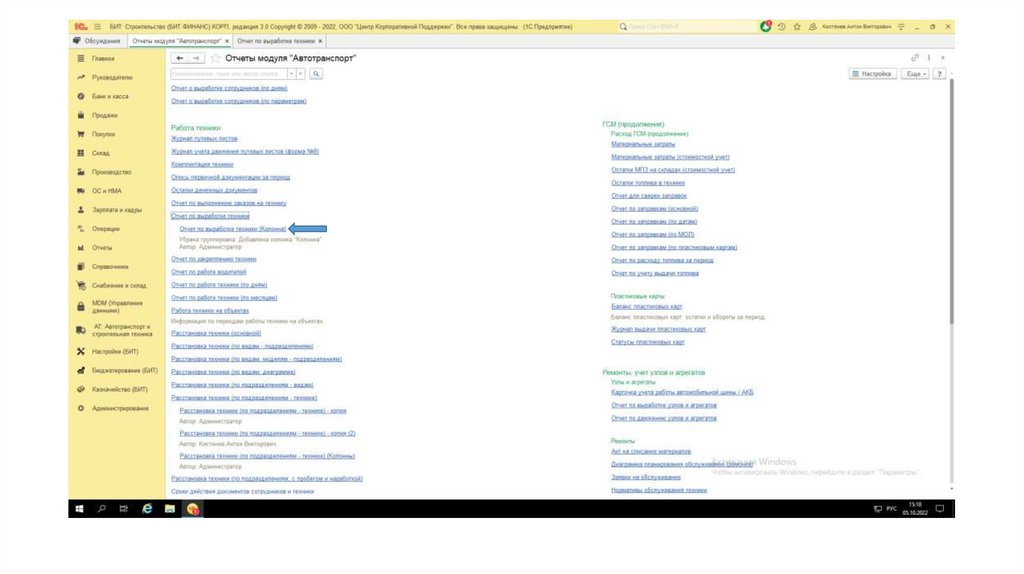Open 'Отчет по работе водителей' link
The image size is (1024, 574).
pos(209,272)
